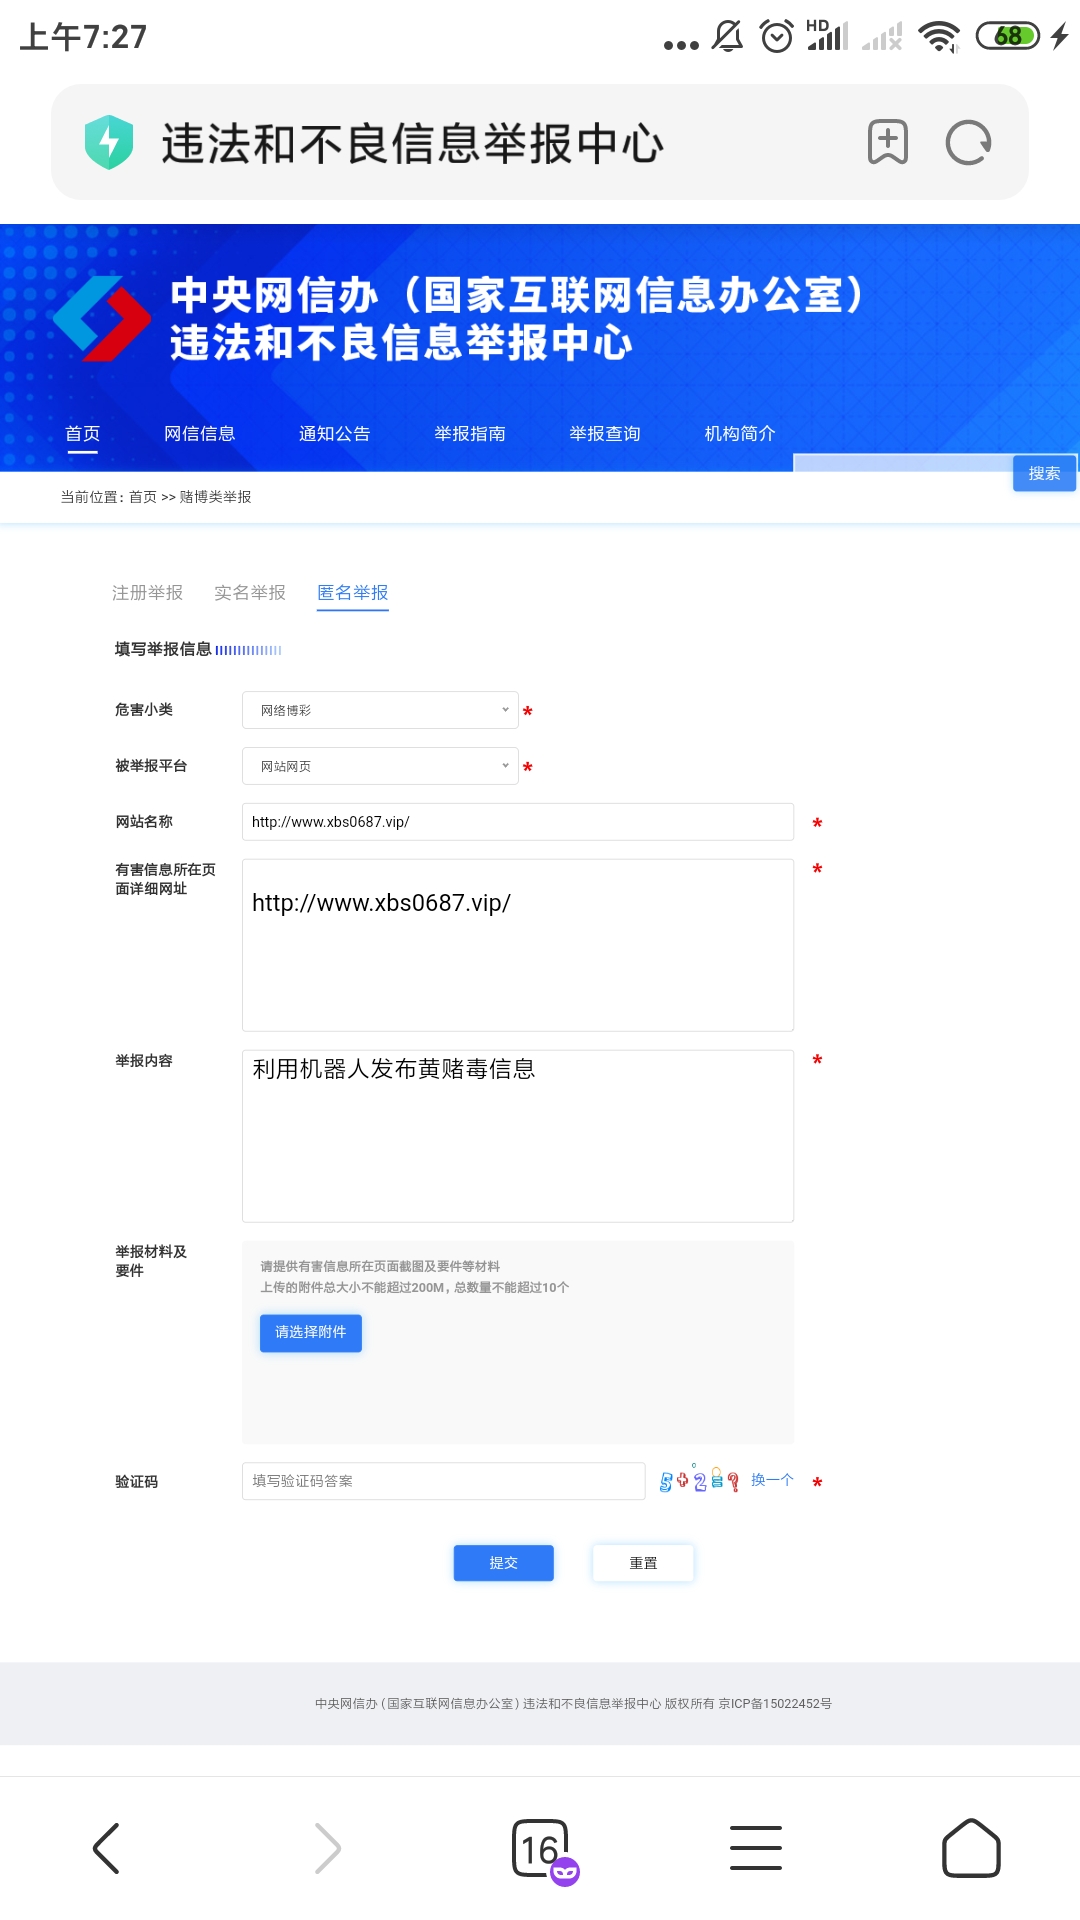This screenshot has height=1920, width=1080.
Task: Open the 危害小类 dropdown
Action: click(x=380, y=710)
